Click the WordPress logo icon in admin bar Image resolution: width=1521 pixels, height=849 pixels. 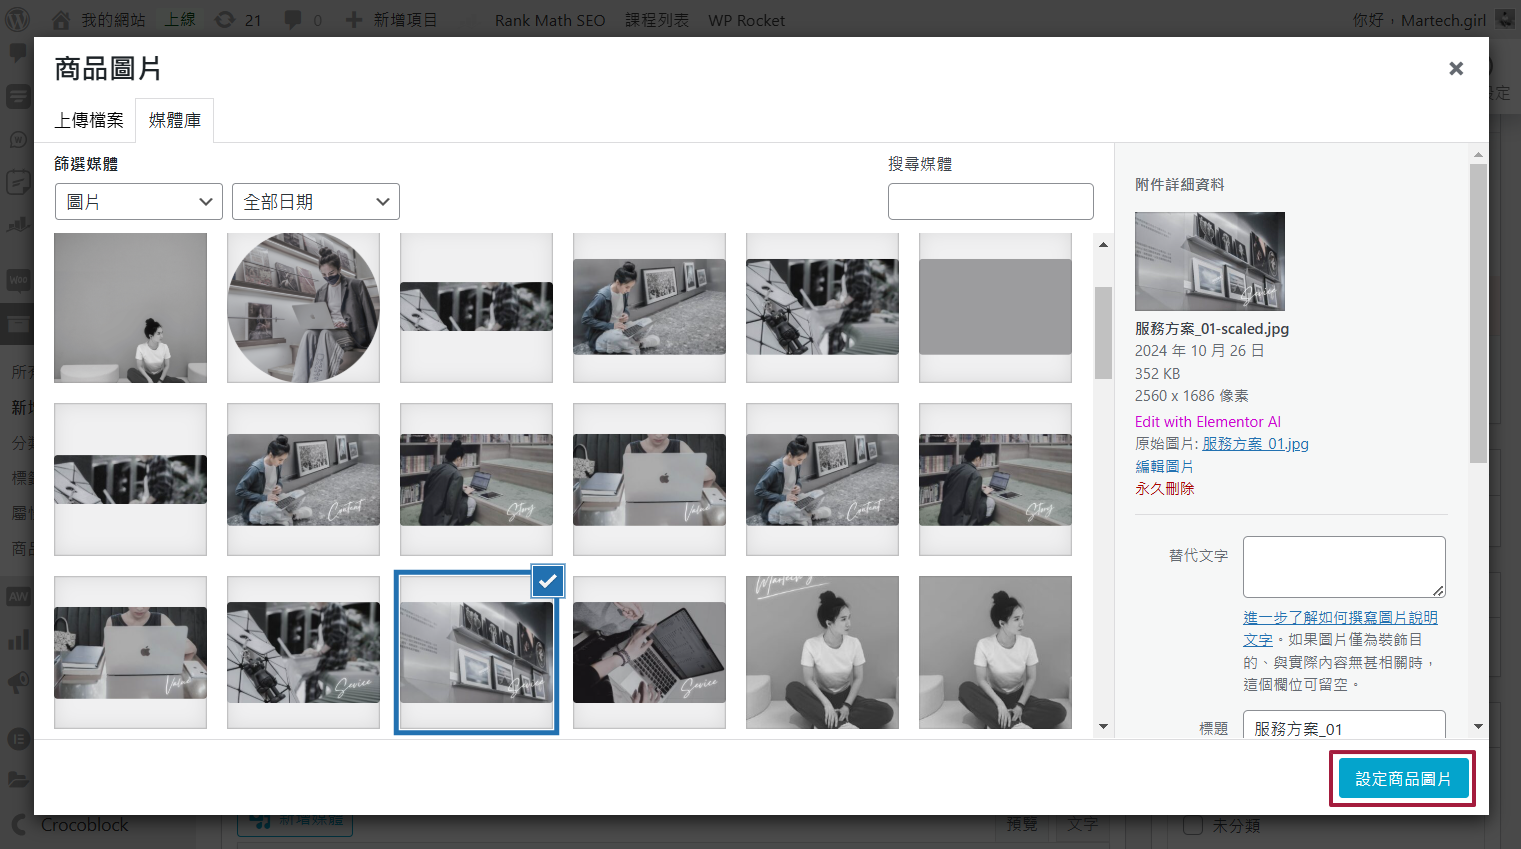18,19
